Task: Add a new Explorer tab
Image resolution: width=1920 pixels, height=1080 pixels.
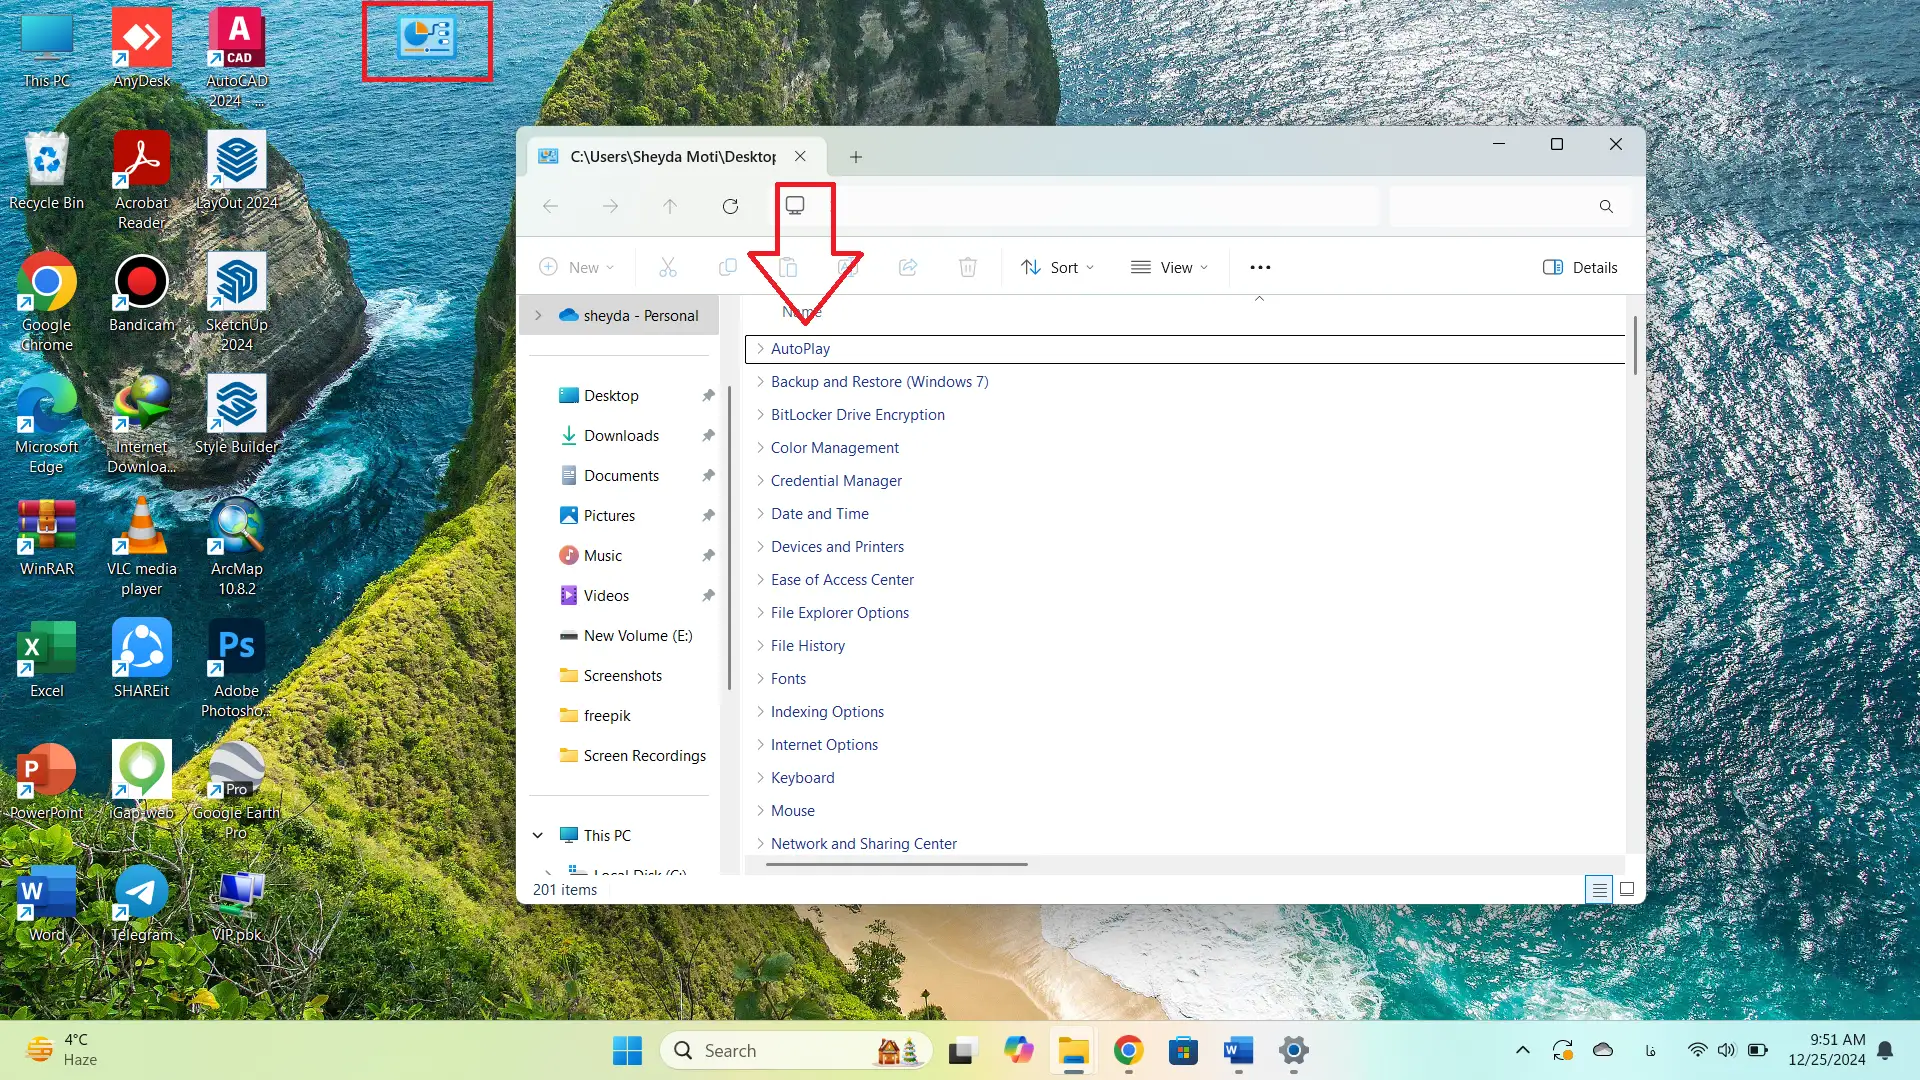Action: 856,157
